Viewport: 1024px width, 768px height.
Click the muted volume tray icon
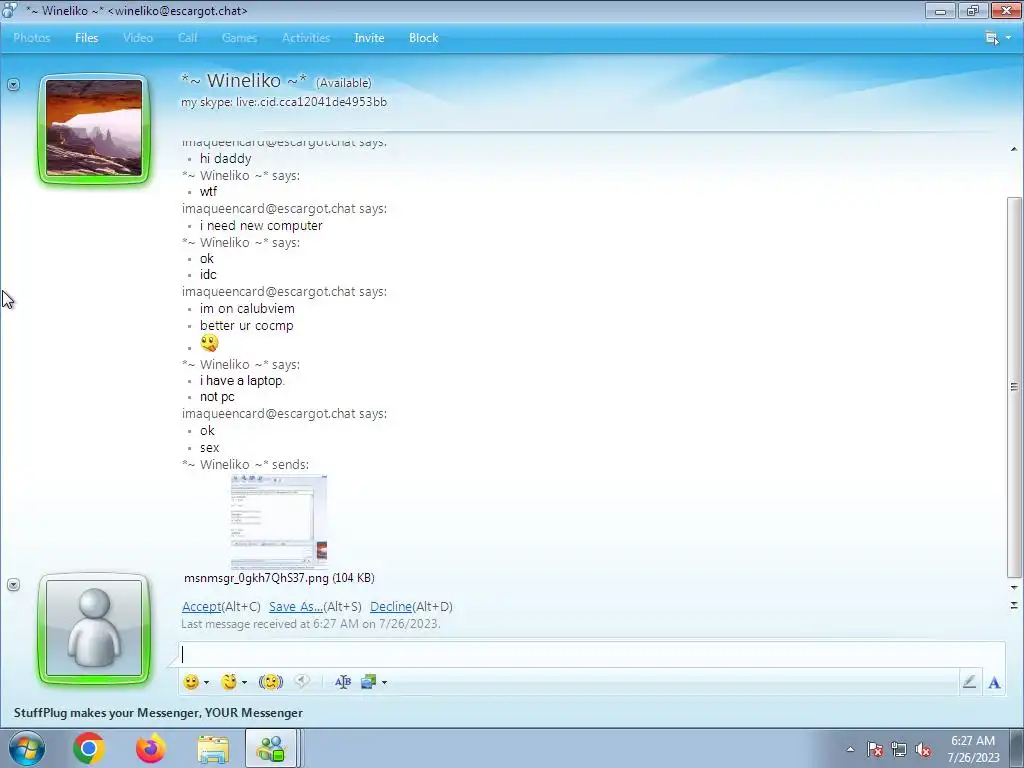click(923, 749)
